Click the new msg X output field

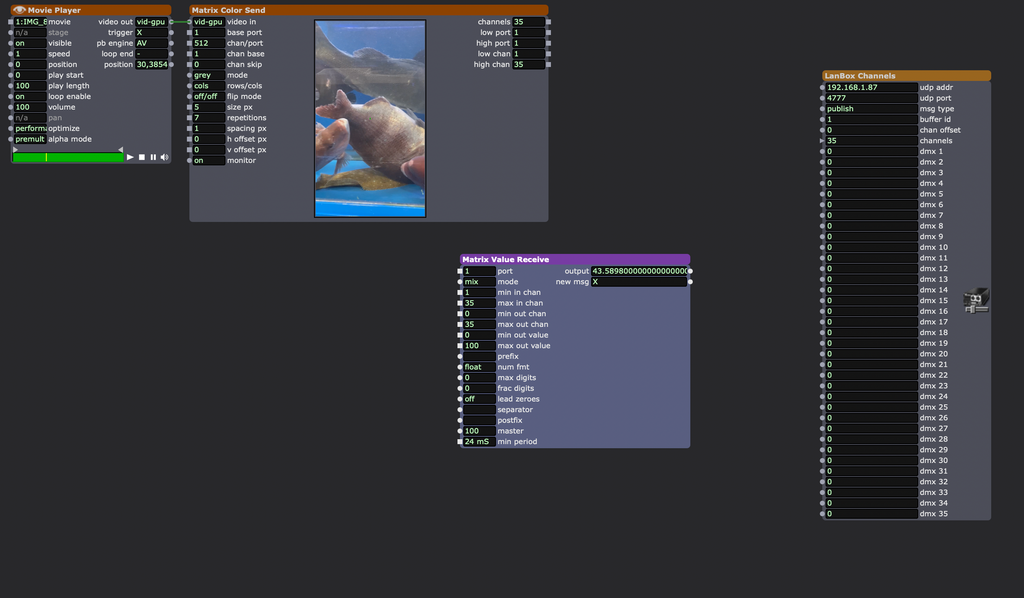point(638,282)
